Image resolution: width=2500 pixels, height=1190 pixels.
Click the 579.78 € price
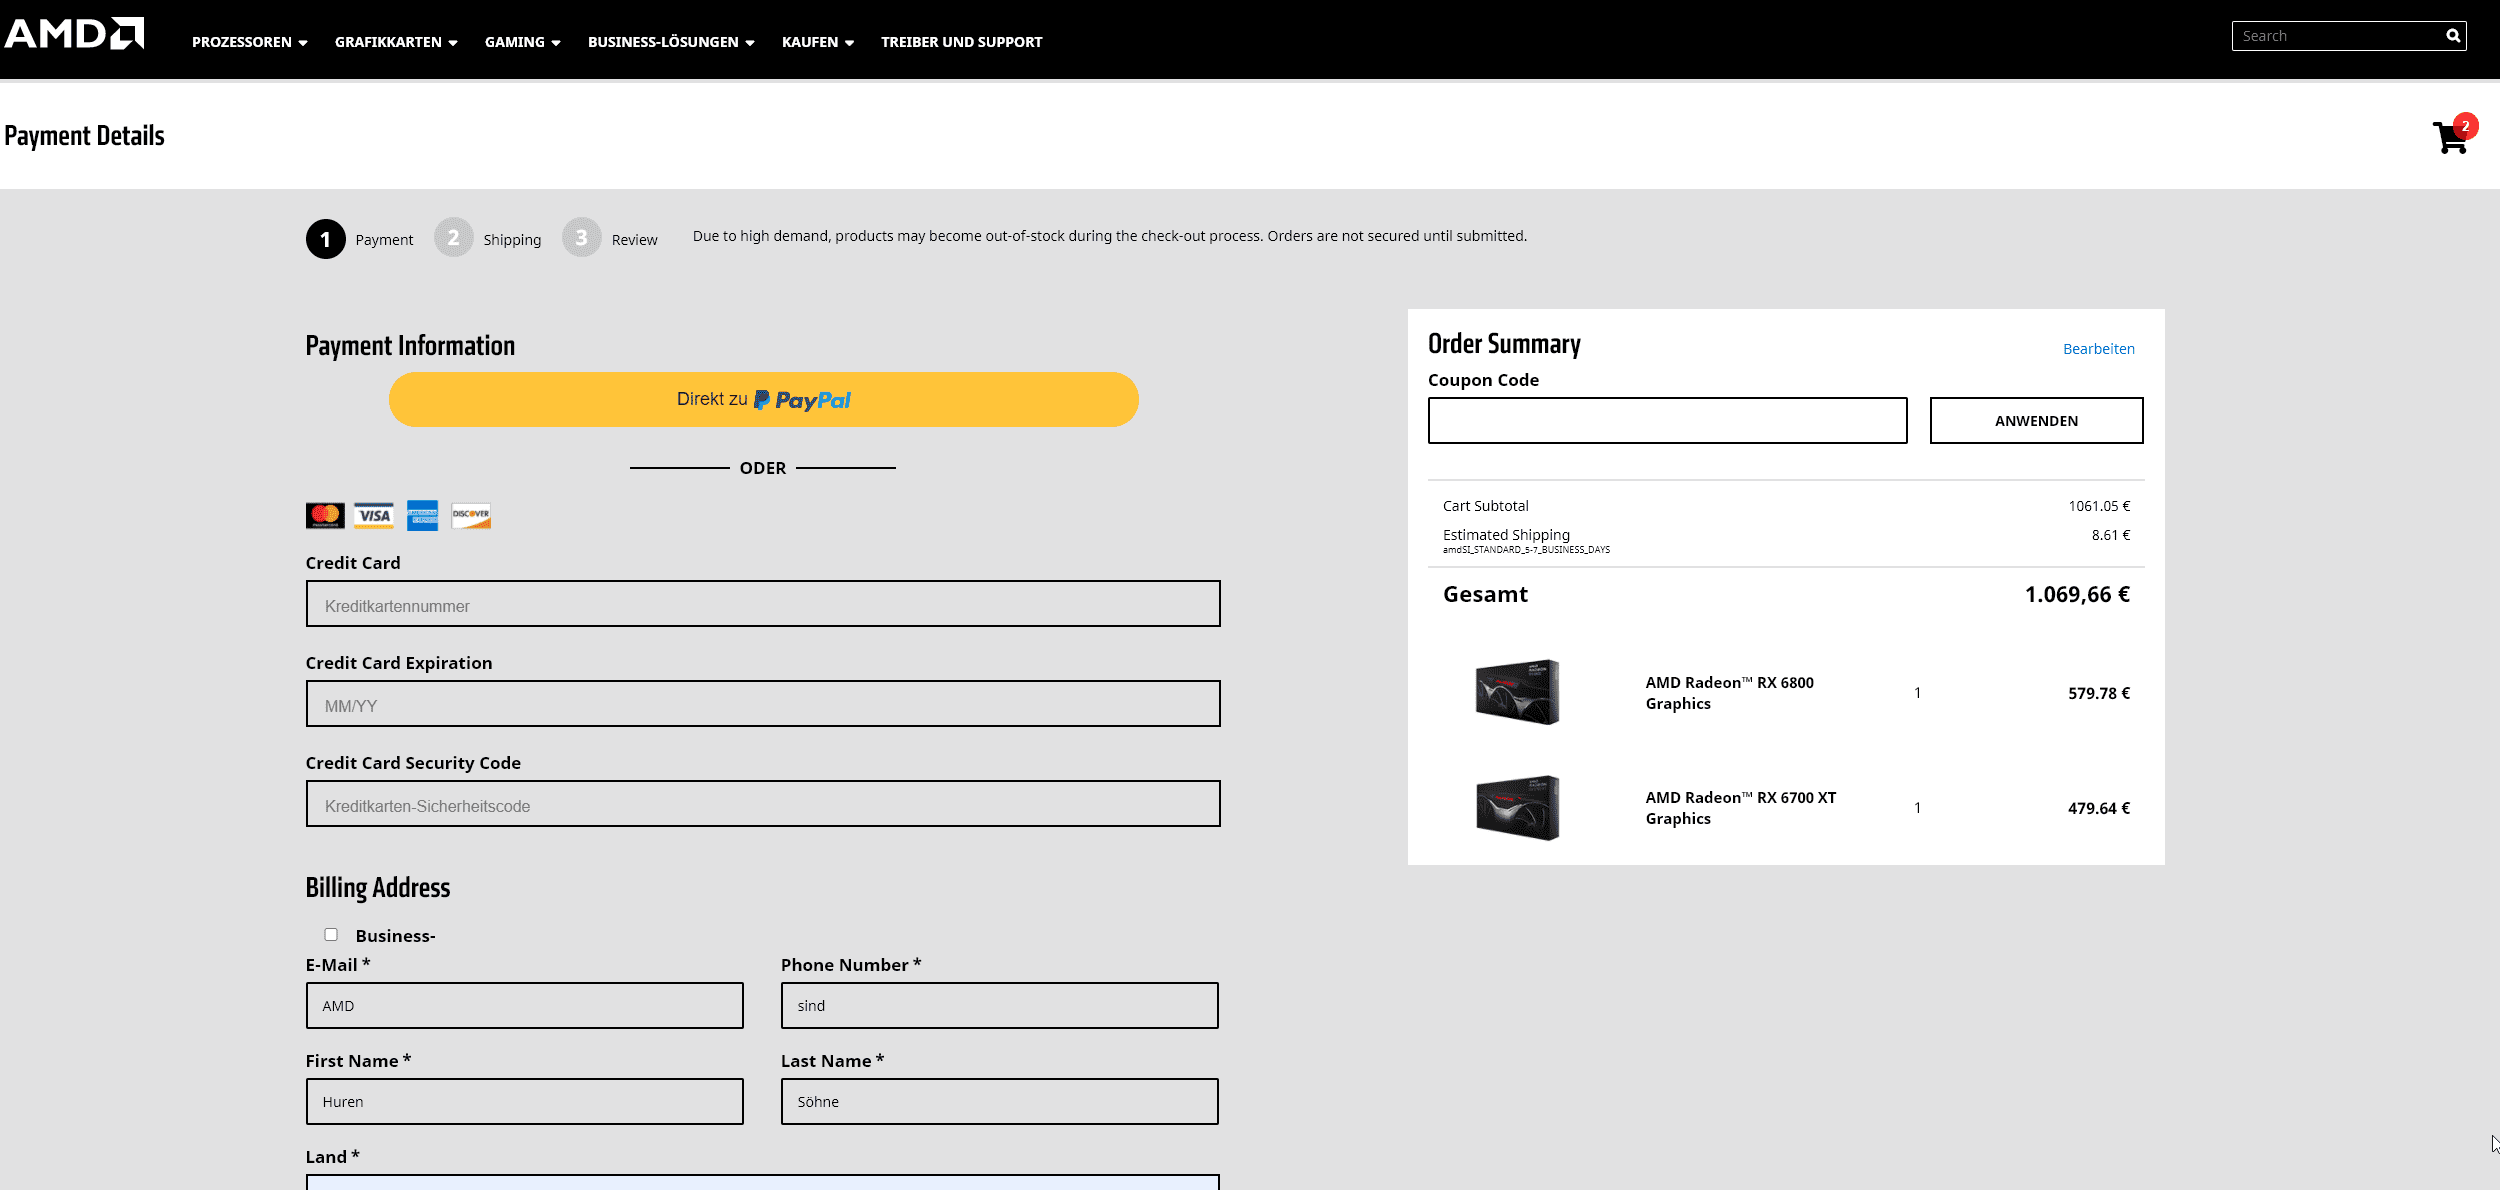(x=2099, y=693)
